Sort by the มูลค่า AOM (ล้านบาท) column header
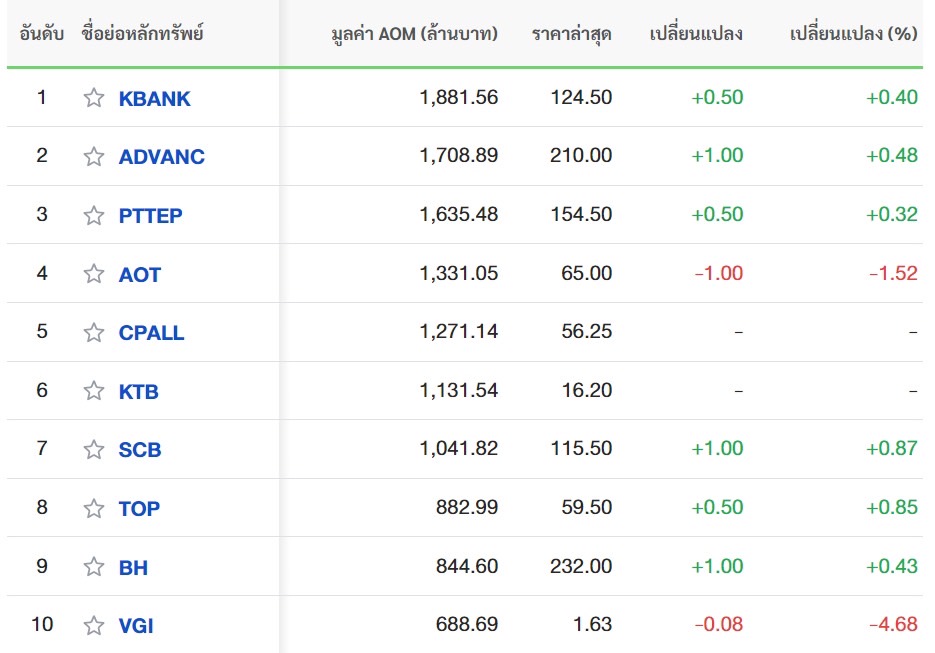This screenshot has height=653, width=935. pos(414,34)
